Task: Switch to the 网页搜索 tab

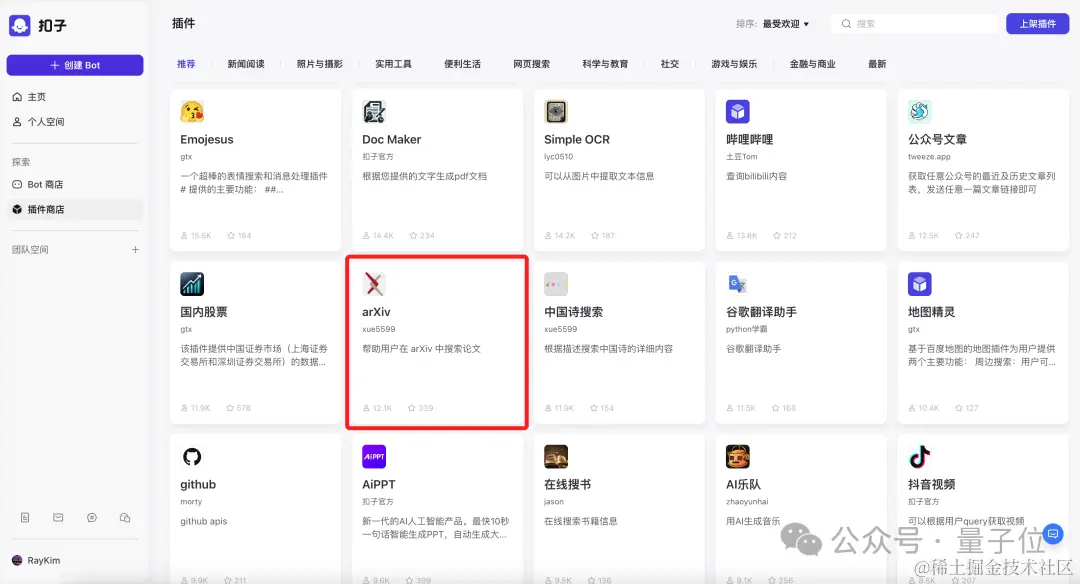Action: coord(531,64)
